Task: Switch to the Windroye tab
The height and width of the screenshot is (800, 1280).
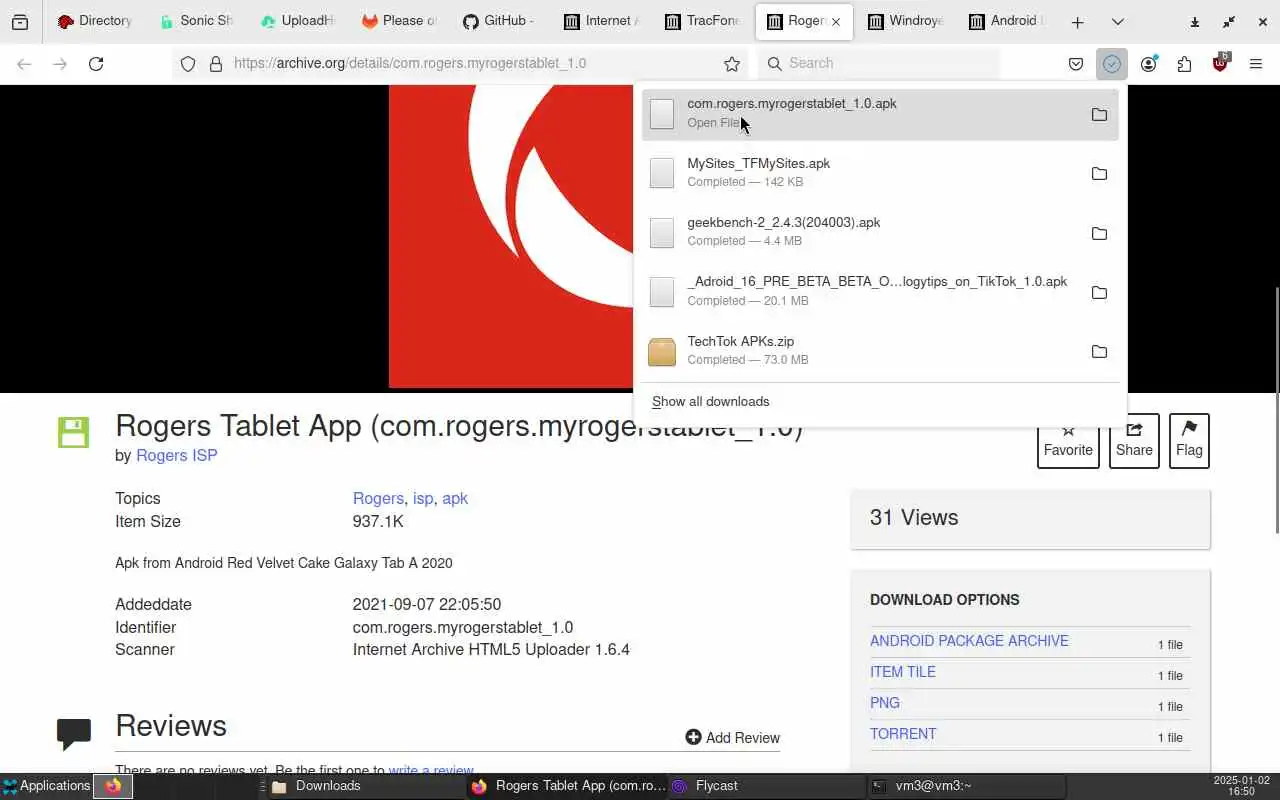Action: 906,21
